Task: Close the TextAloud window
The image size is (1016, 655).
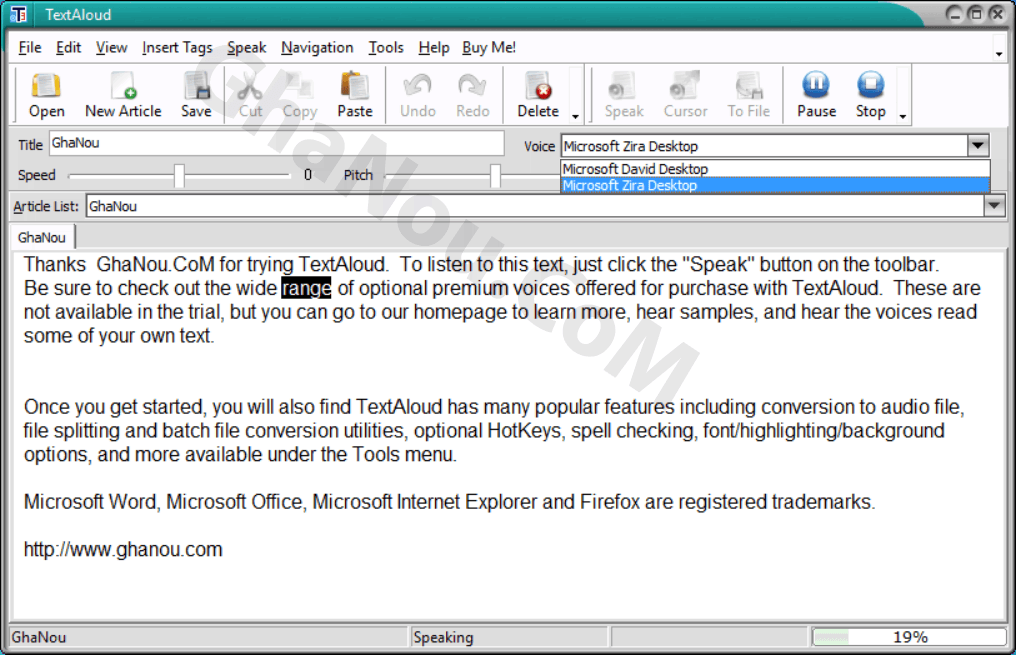Action: point(997,14)
